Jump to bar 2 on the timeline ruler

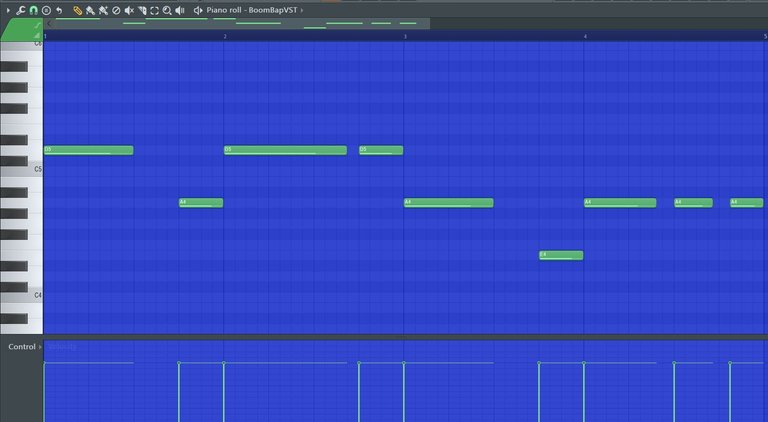(x=225, y=36)
